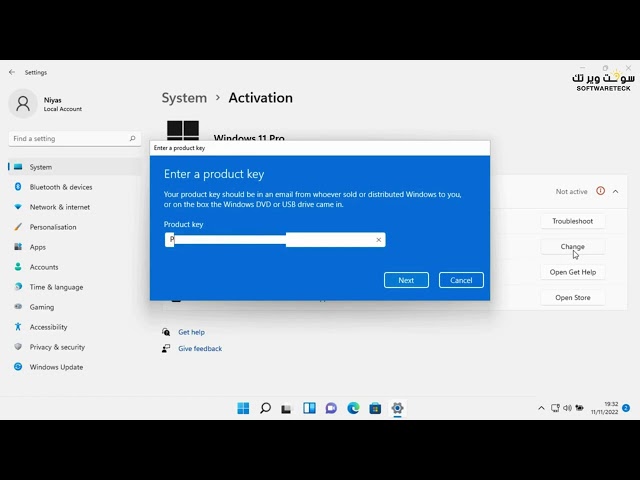Open Bluetooth & devices settings

point(75,187)
